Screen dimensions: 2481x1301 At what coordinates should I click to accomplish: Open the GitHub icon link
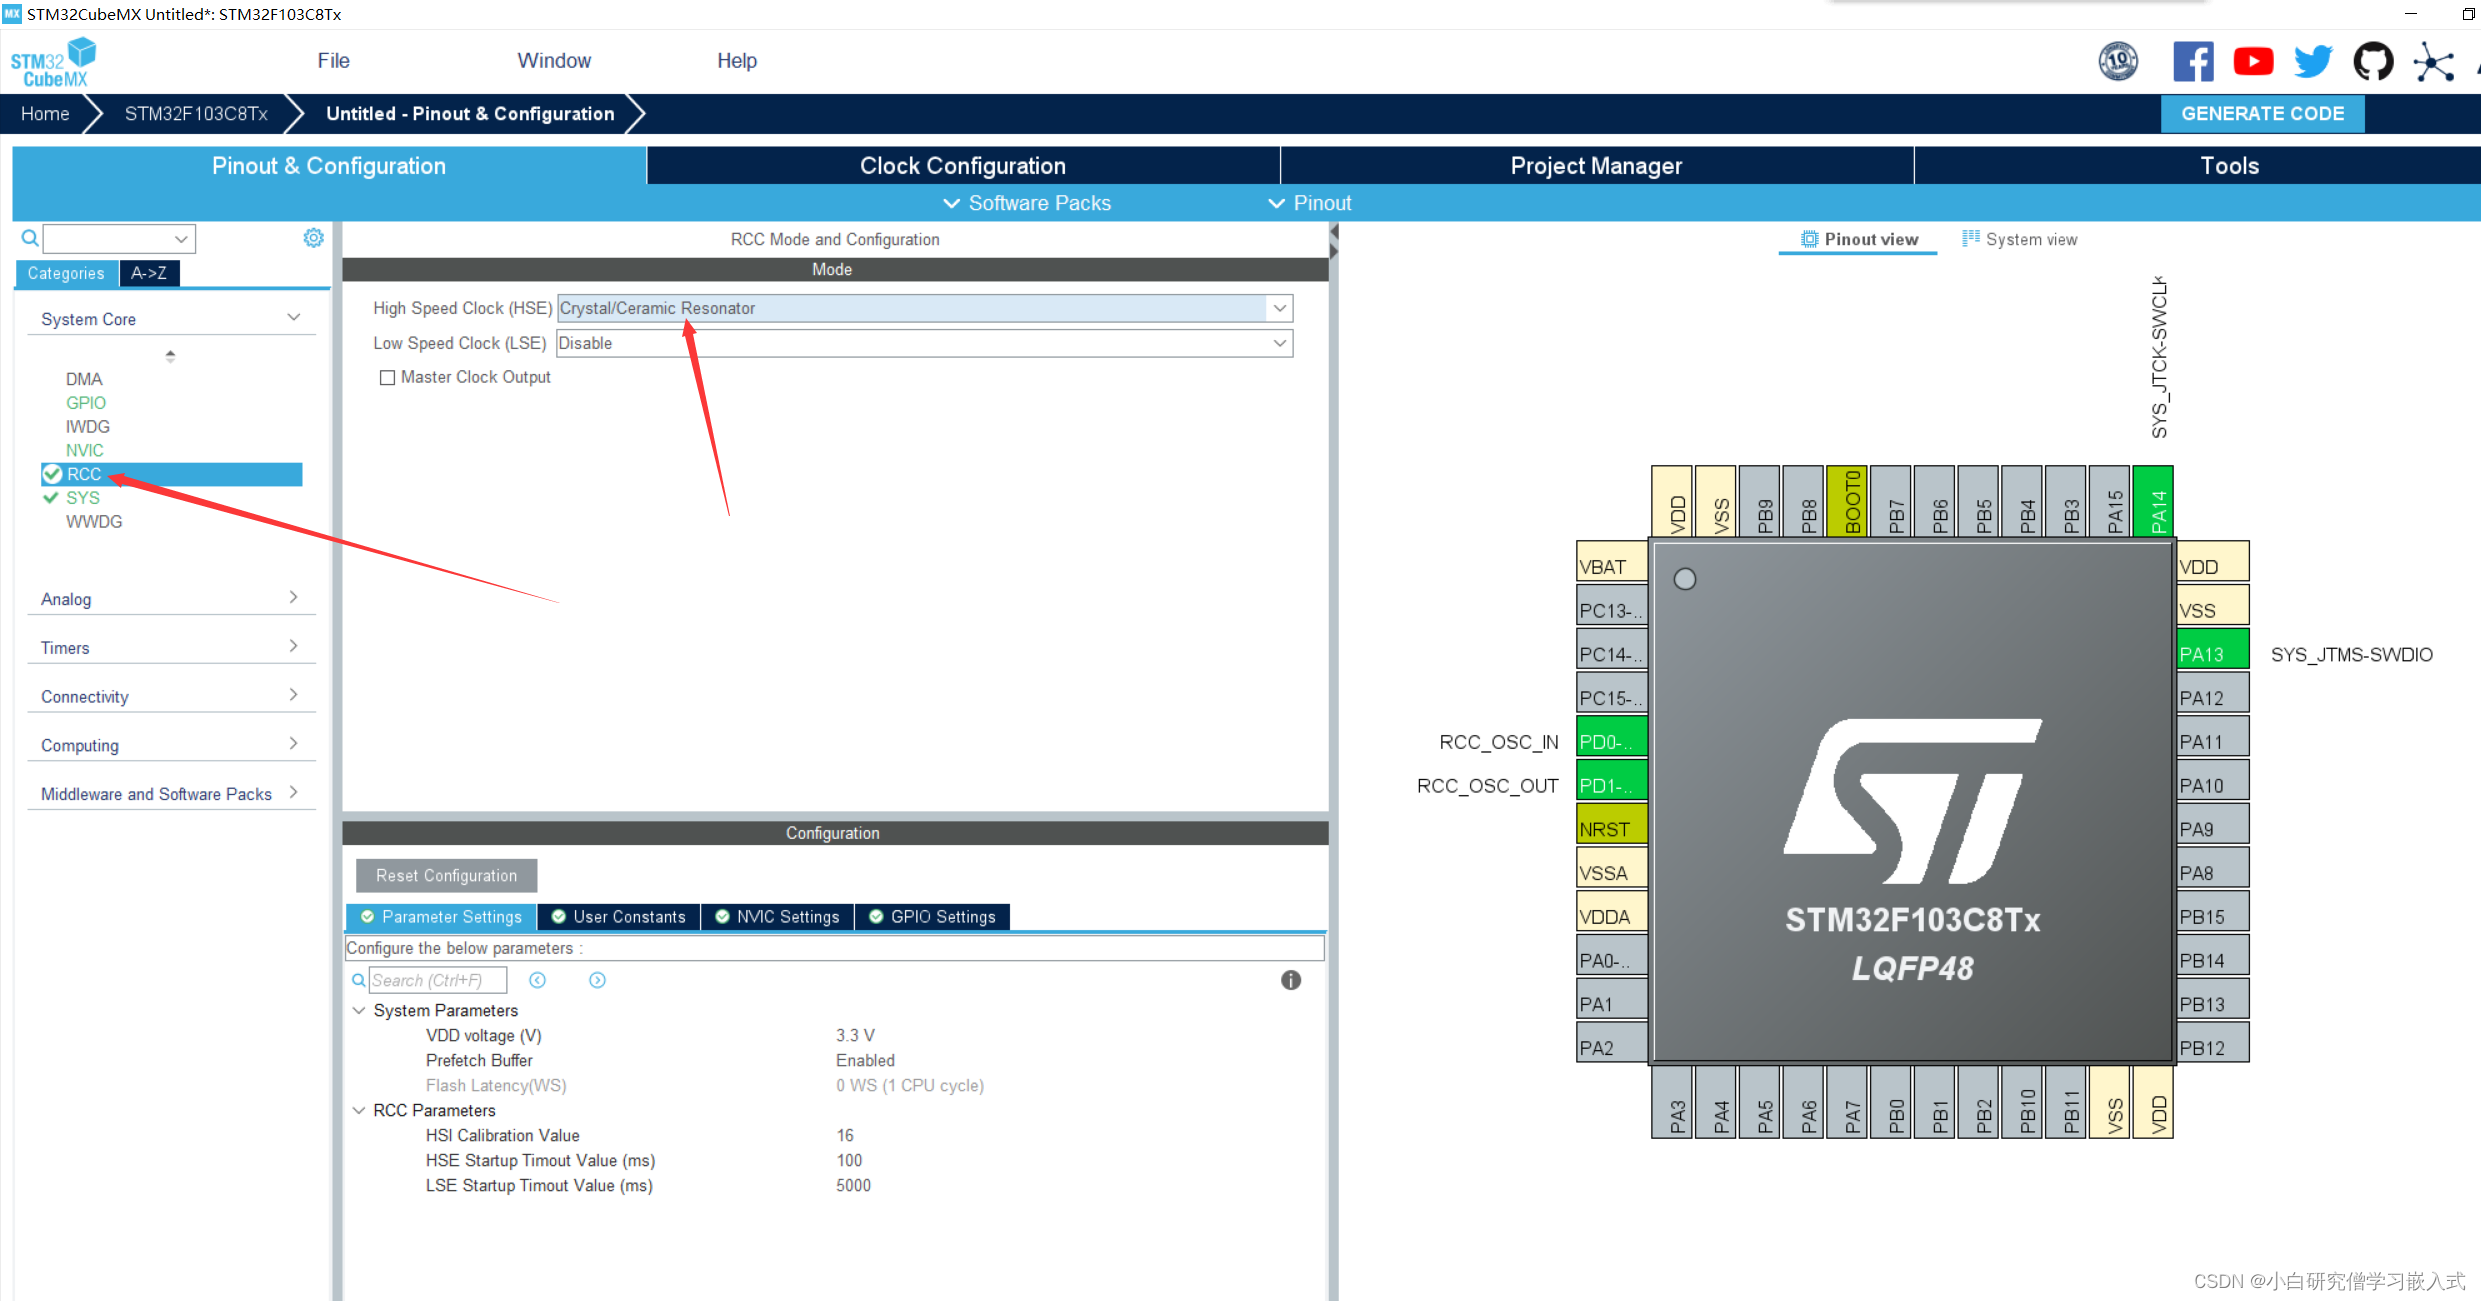(x=2372, y=62)
